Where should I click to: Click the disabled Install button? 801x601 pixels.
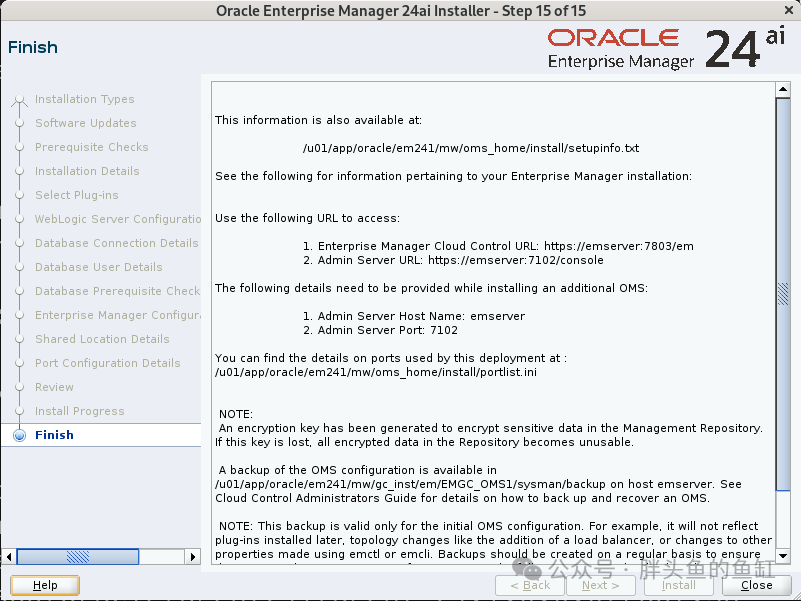[x=678, y=585]
